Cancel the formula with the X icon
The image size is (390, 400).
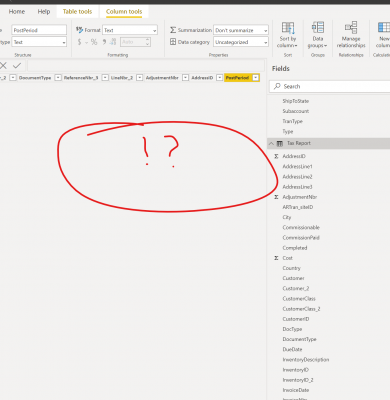pyautogui.click(x=3, y=66)
